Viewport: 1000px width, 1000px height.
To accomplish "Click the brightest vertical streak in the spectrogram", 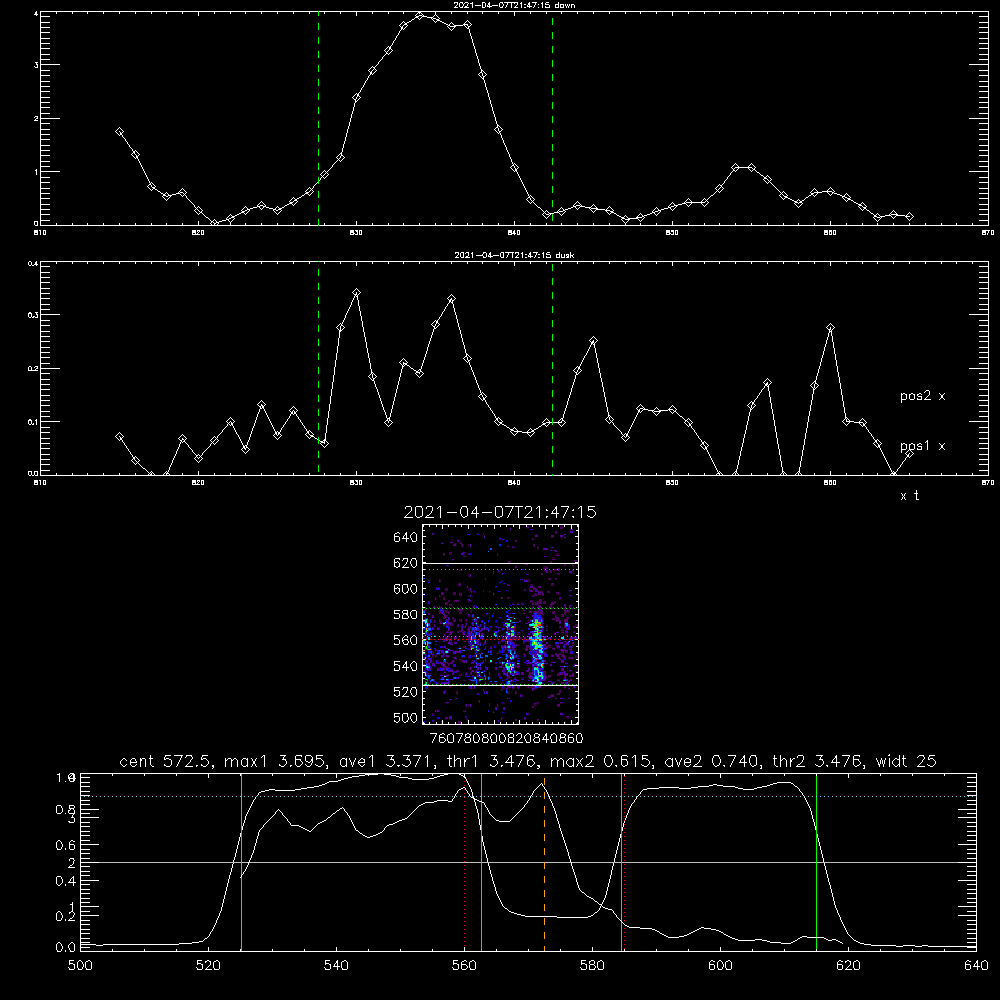I will (537, 647).
